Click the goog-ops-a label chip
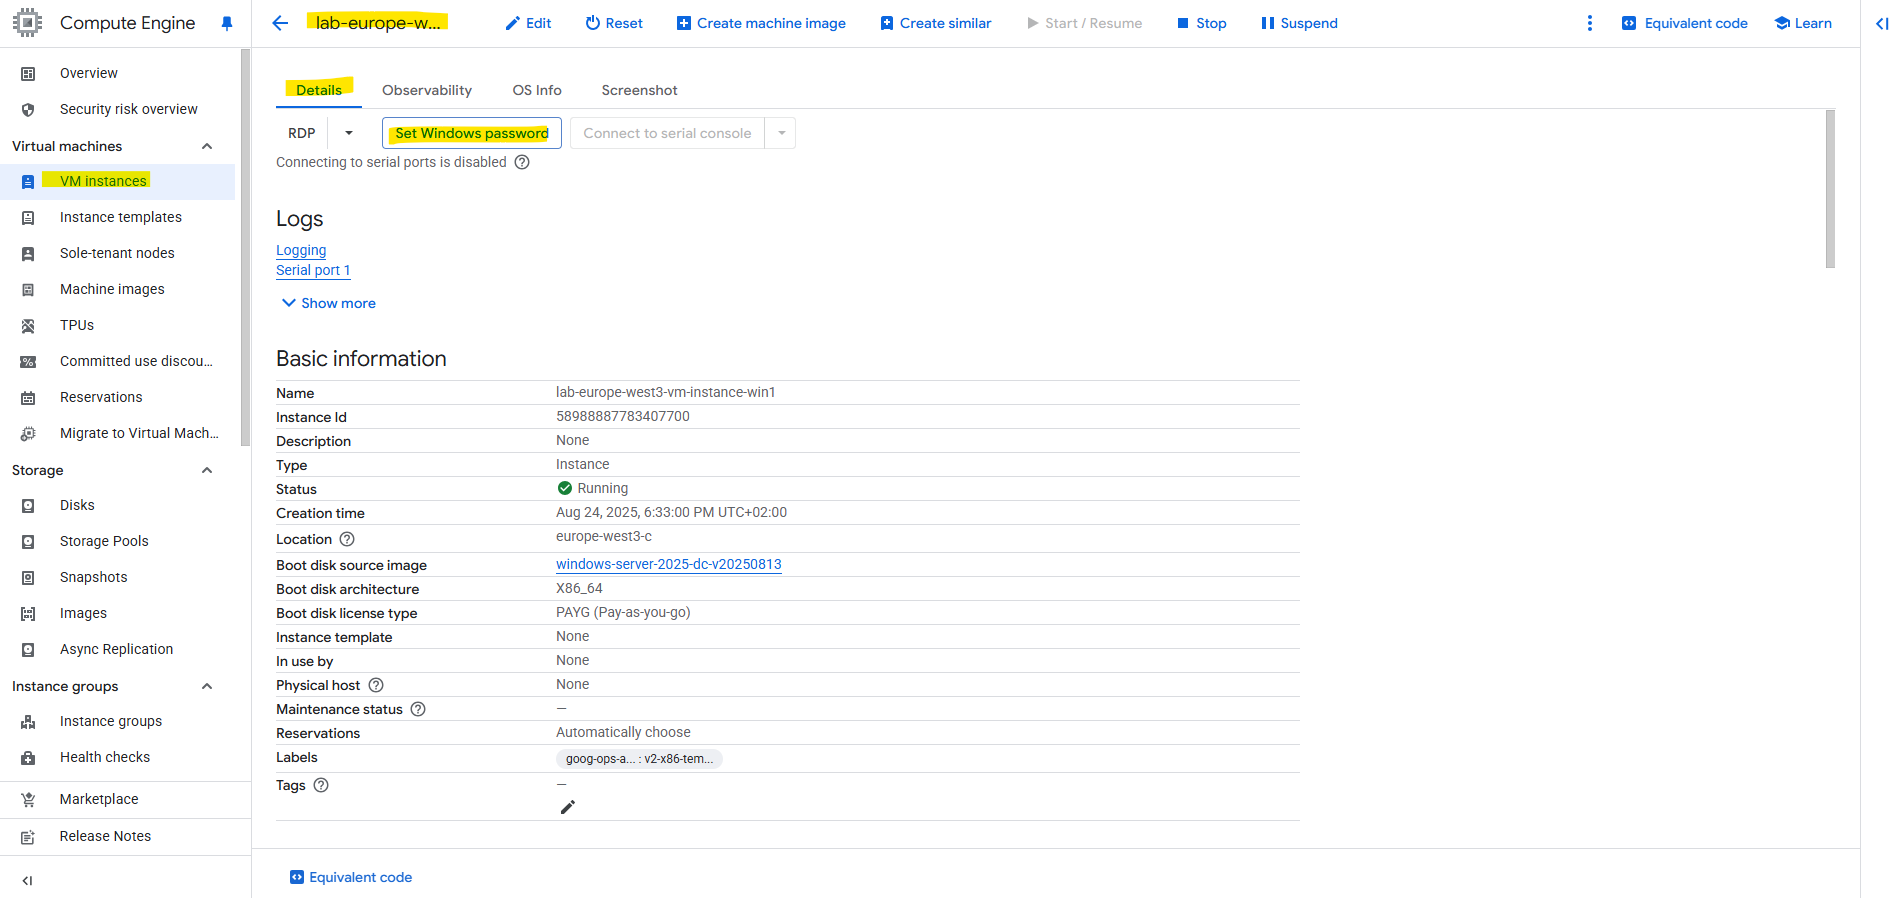 [639, 759]
